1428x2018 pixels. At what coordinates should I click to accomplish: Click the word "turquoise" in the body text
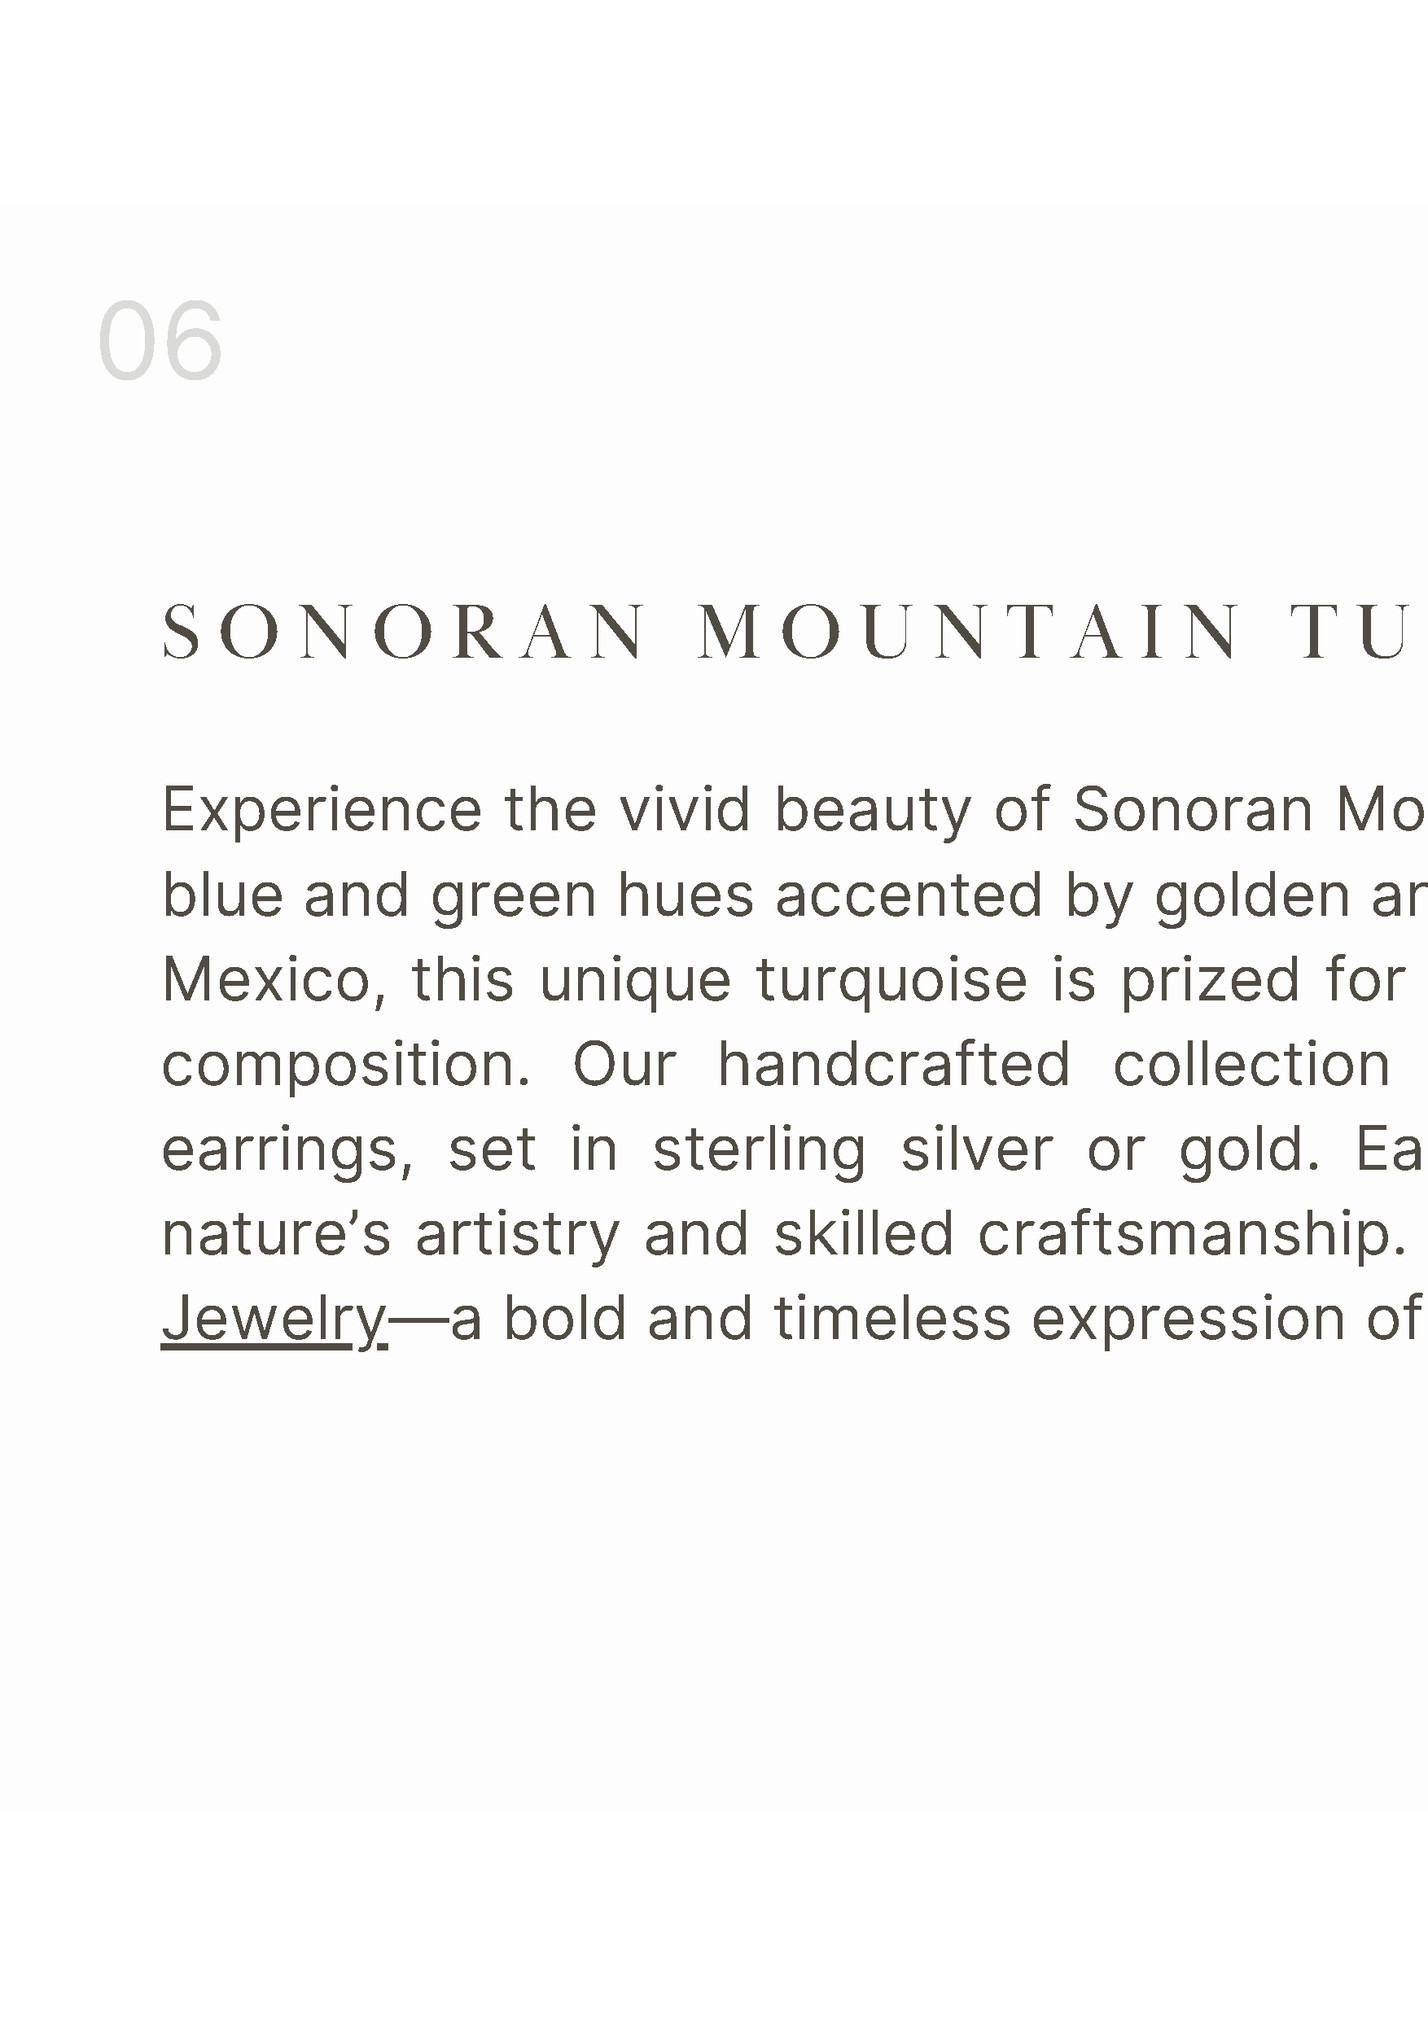click(x=891, y=980)
